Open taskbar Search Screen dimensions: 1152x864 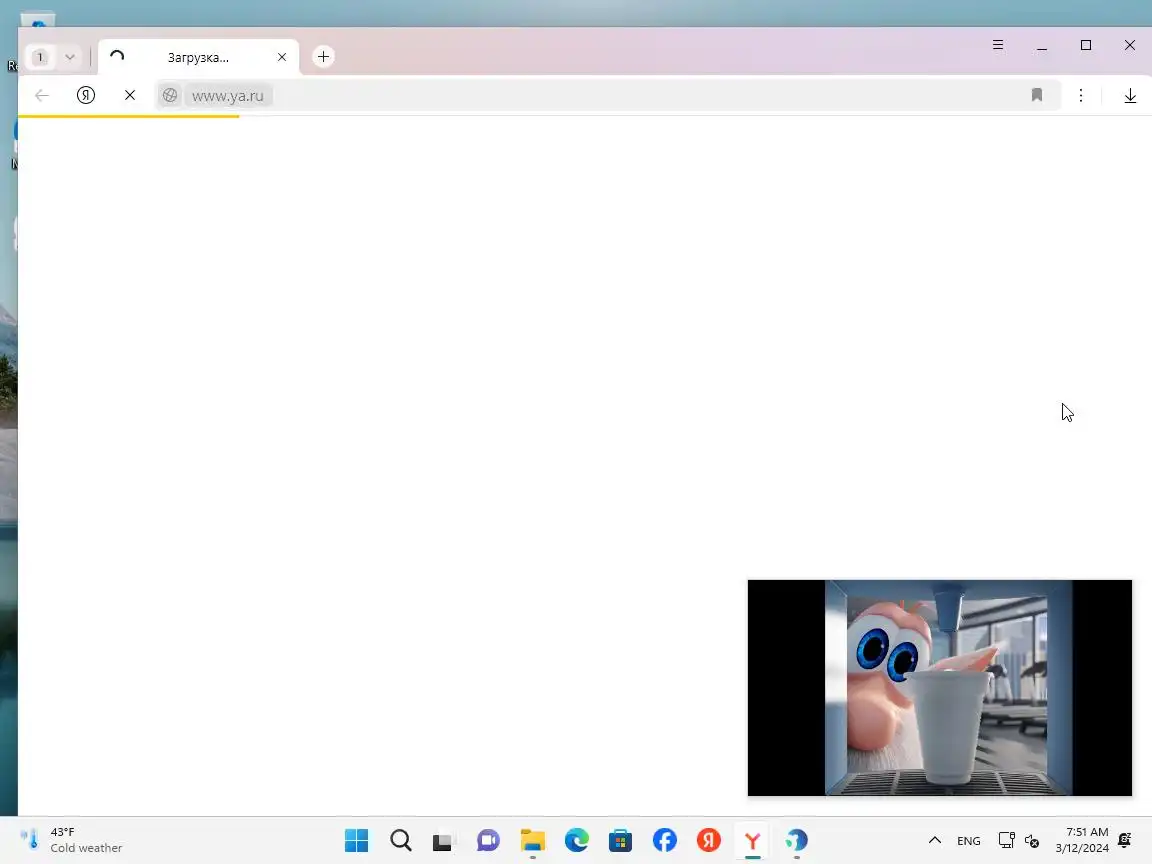pyautogui.click(x=400, y=840)
